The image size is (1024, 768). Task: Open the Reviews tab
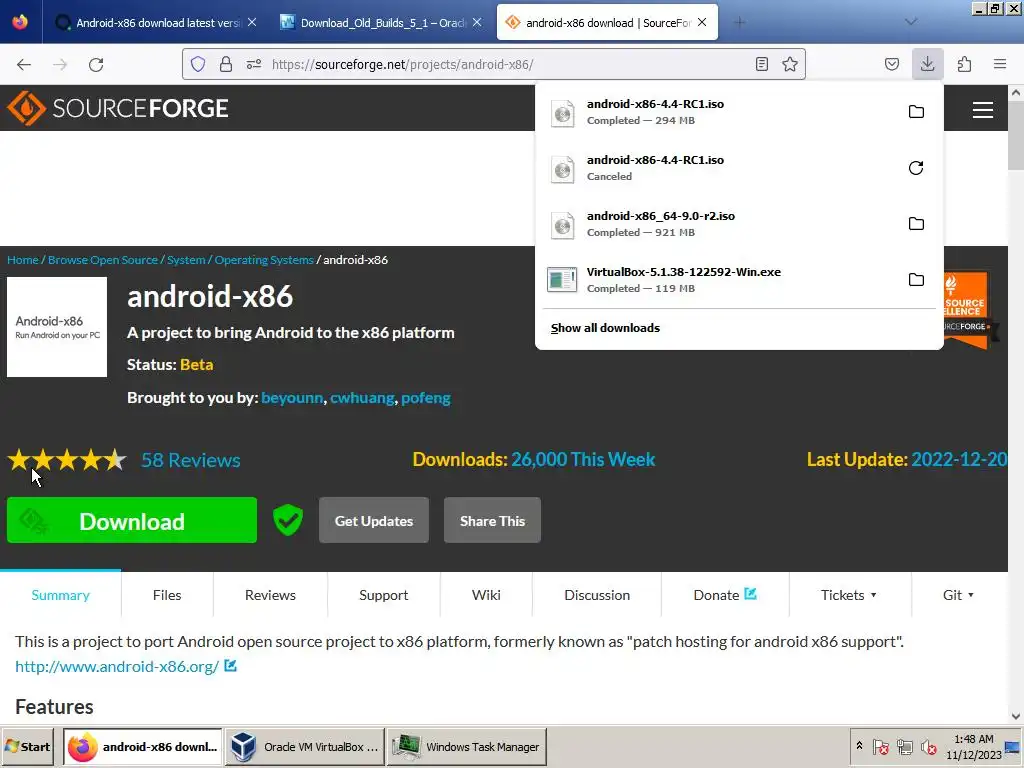270,595
